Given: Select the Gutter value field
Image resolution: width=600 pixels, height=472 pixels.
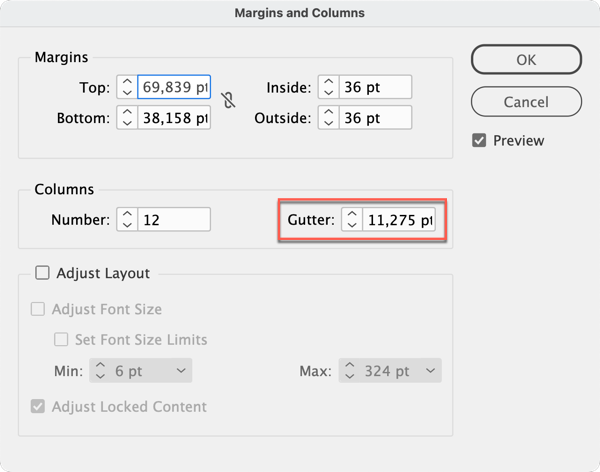Looking at the screenshot, I should pos(399,220).
